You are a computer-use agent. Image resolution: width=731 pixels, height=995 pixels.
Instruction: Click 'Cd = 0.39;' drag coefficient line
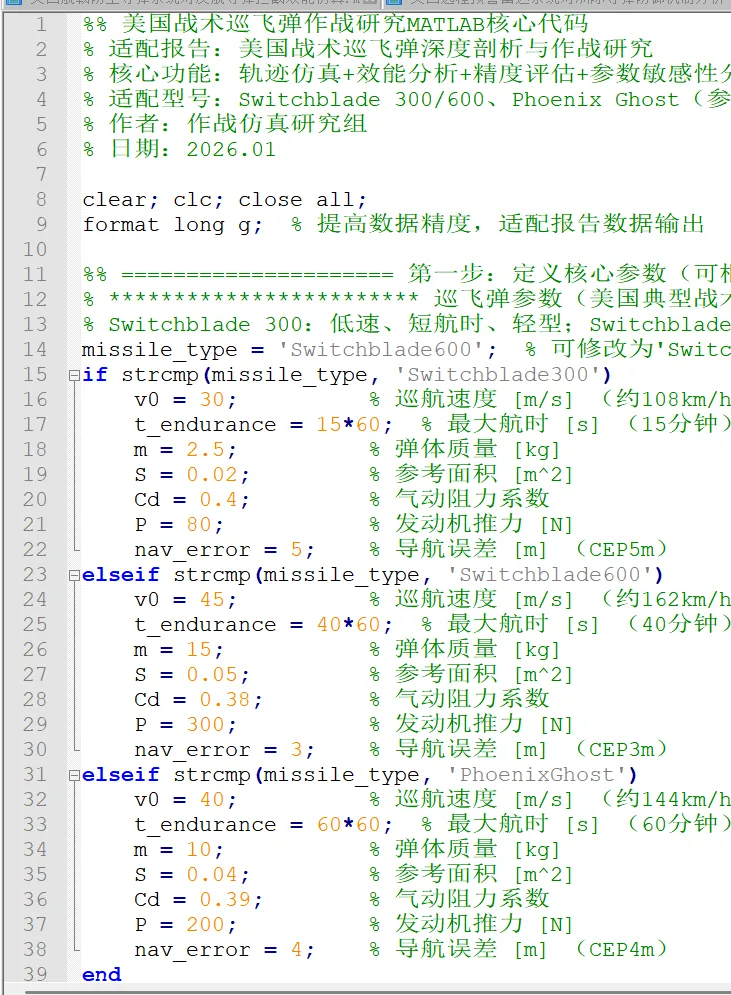(198, 900)
